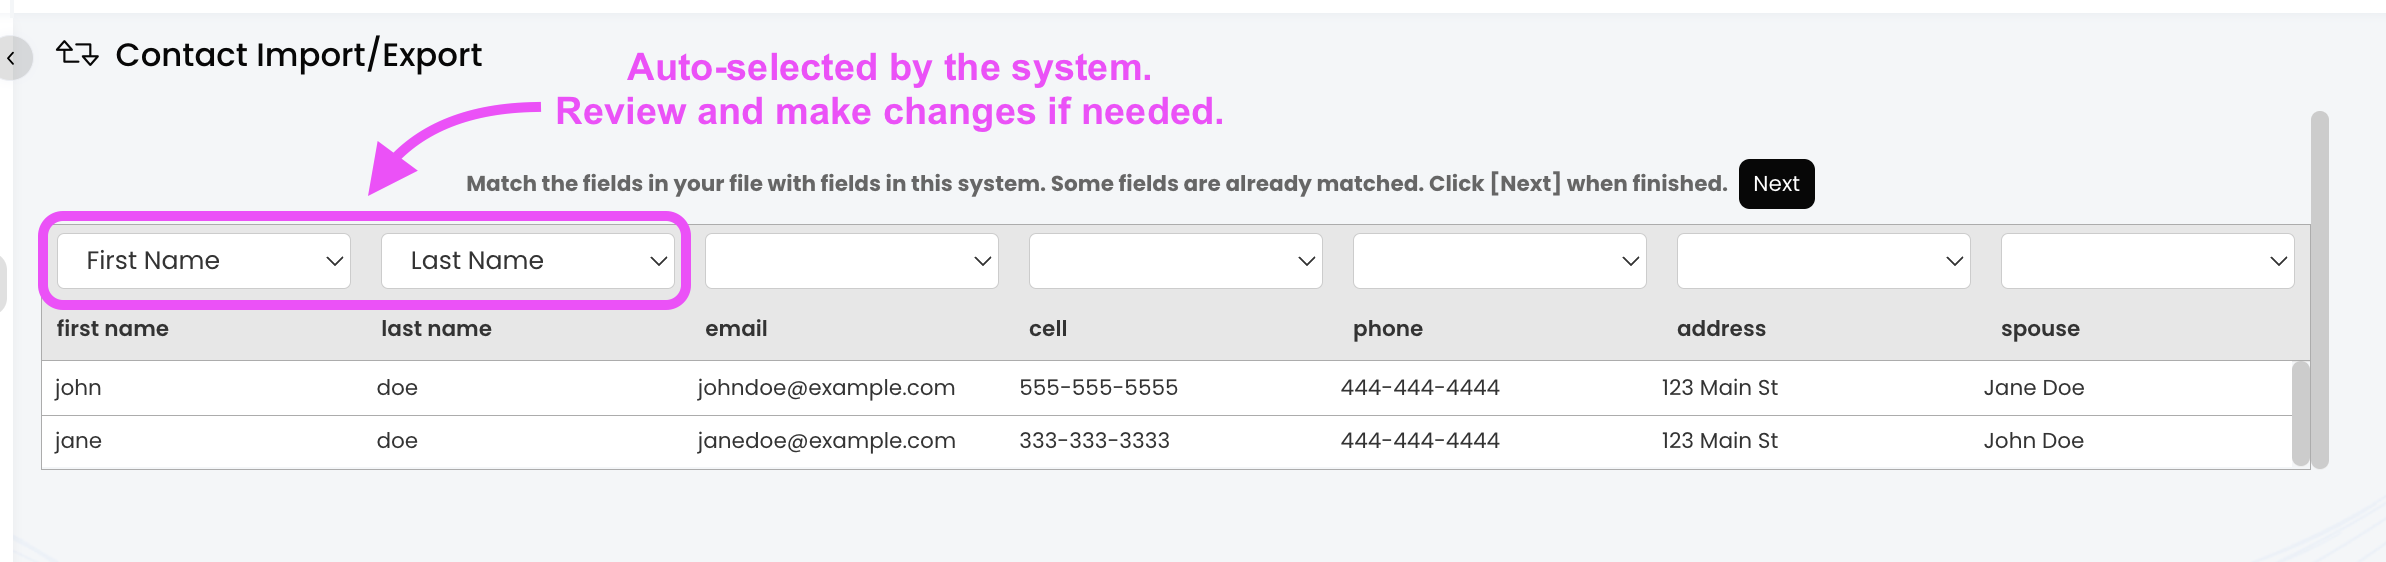
Task: Expand the dropdown above the address column
Action: coord(1824,261)
